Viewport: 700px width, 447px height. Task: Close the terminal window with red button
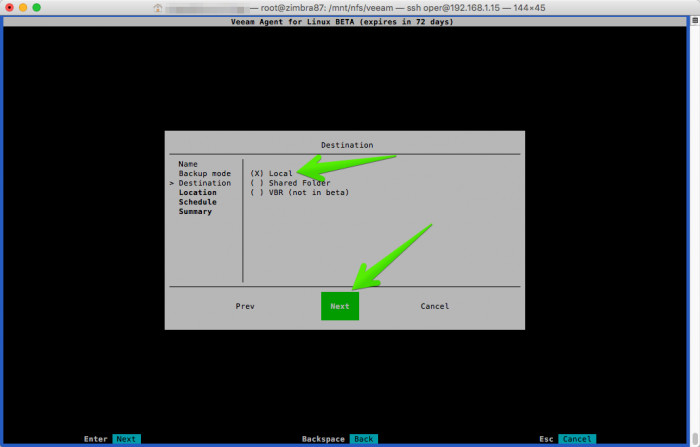(9, 7)
